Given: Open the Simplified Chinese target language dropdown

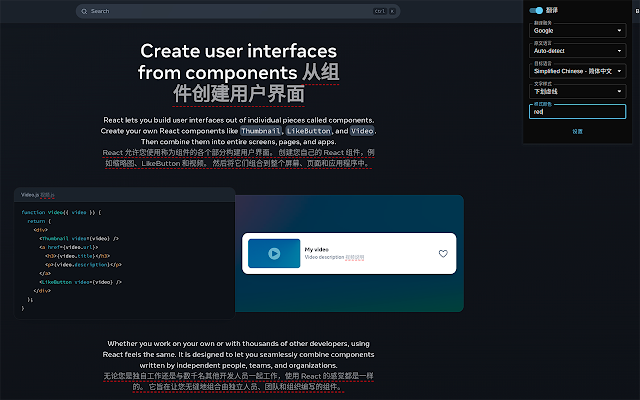Looking at the screenshot, I should pos(577,71).
